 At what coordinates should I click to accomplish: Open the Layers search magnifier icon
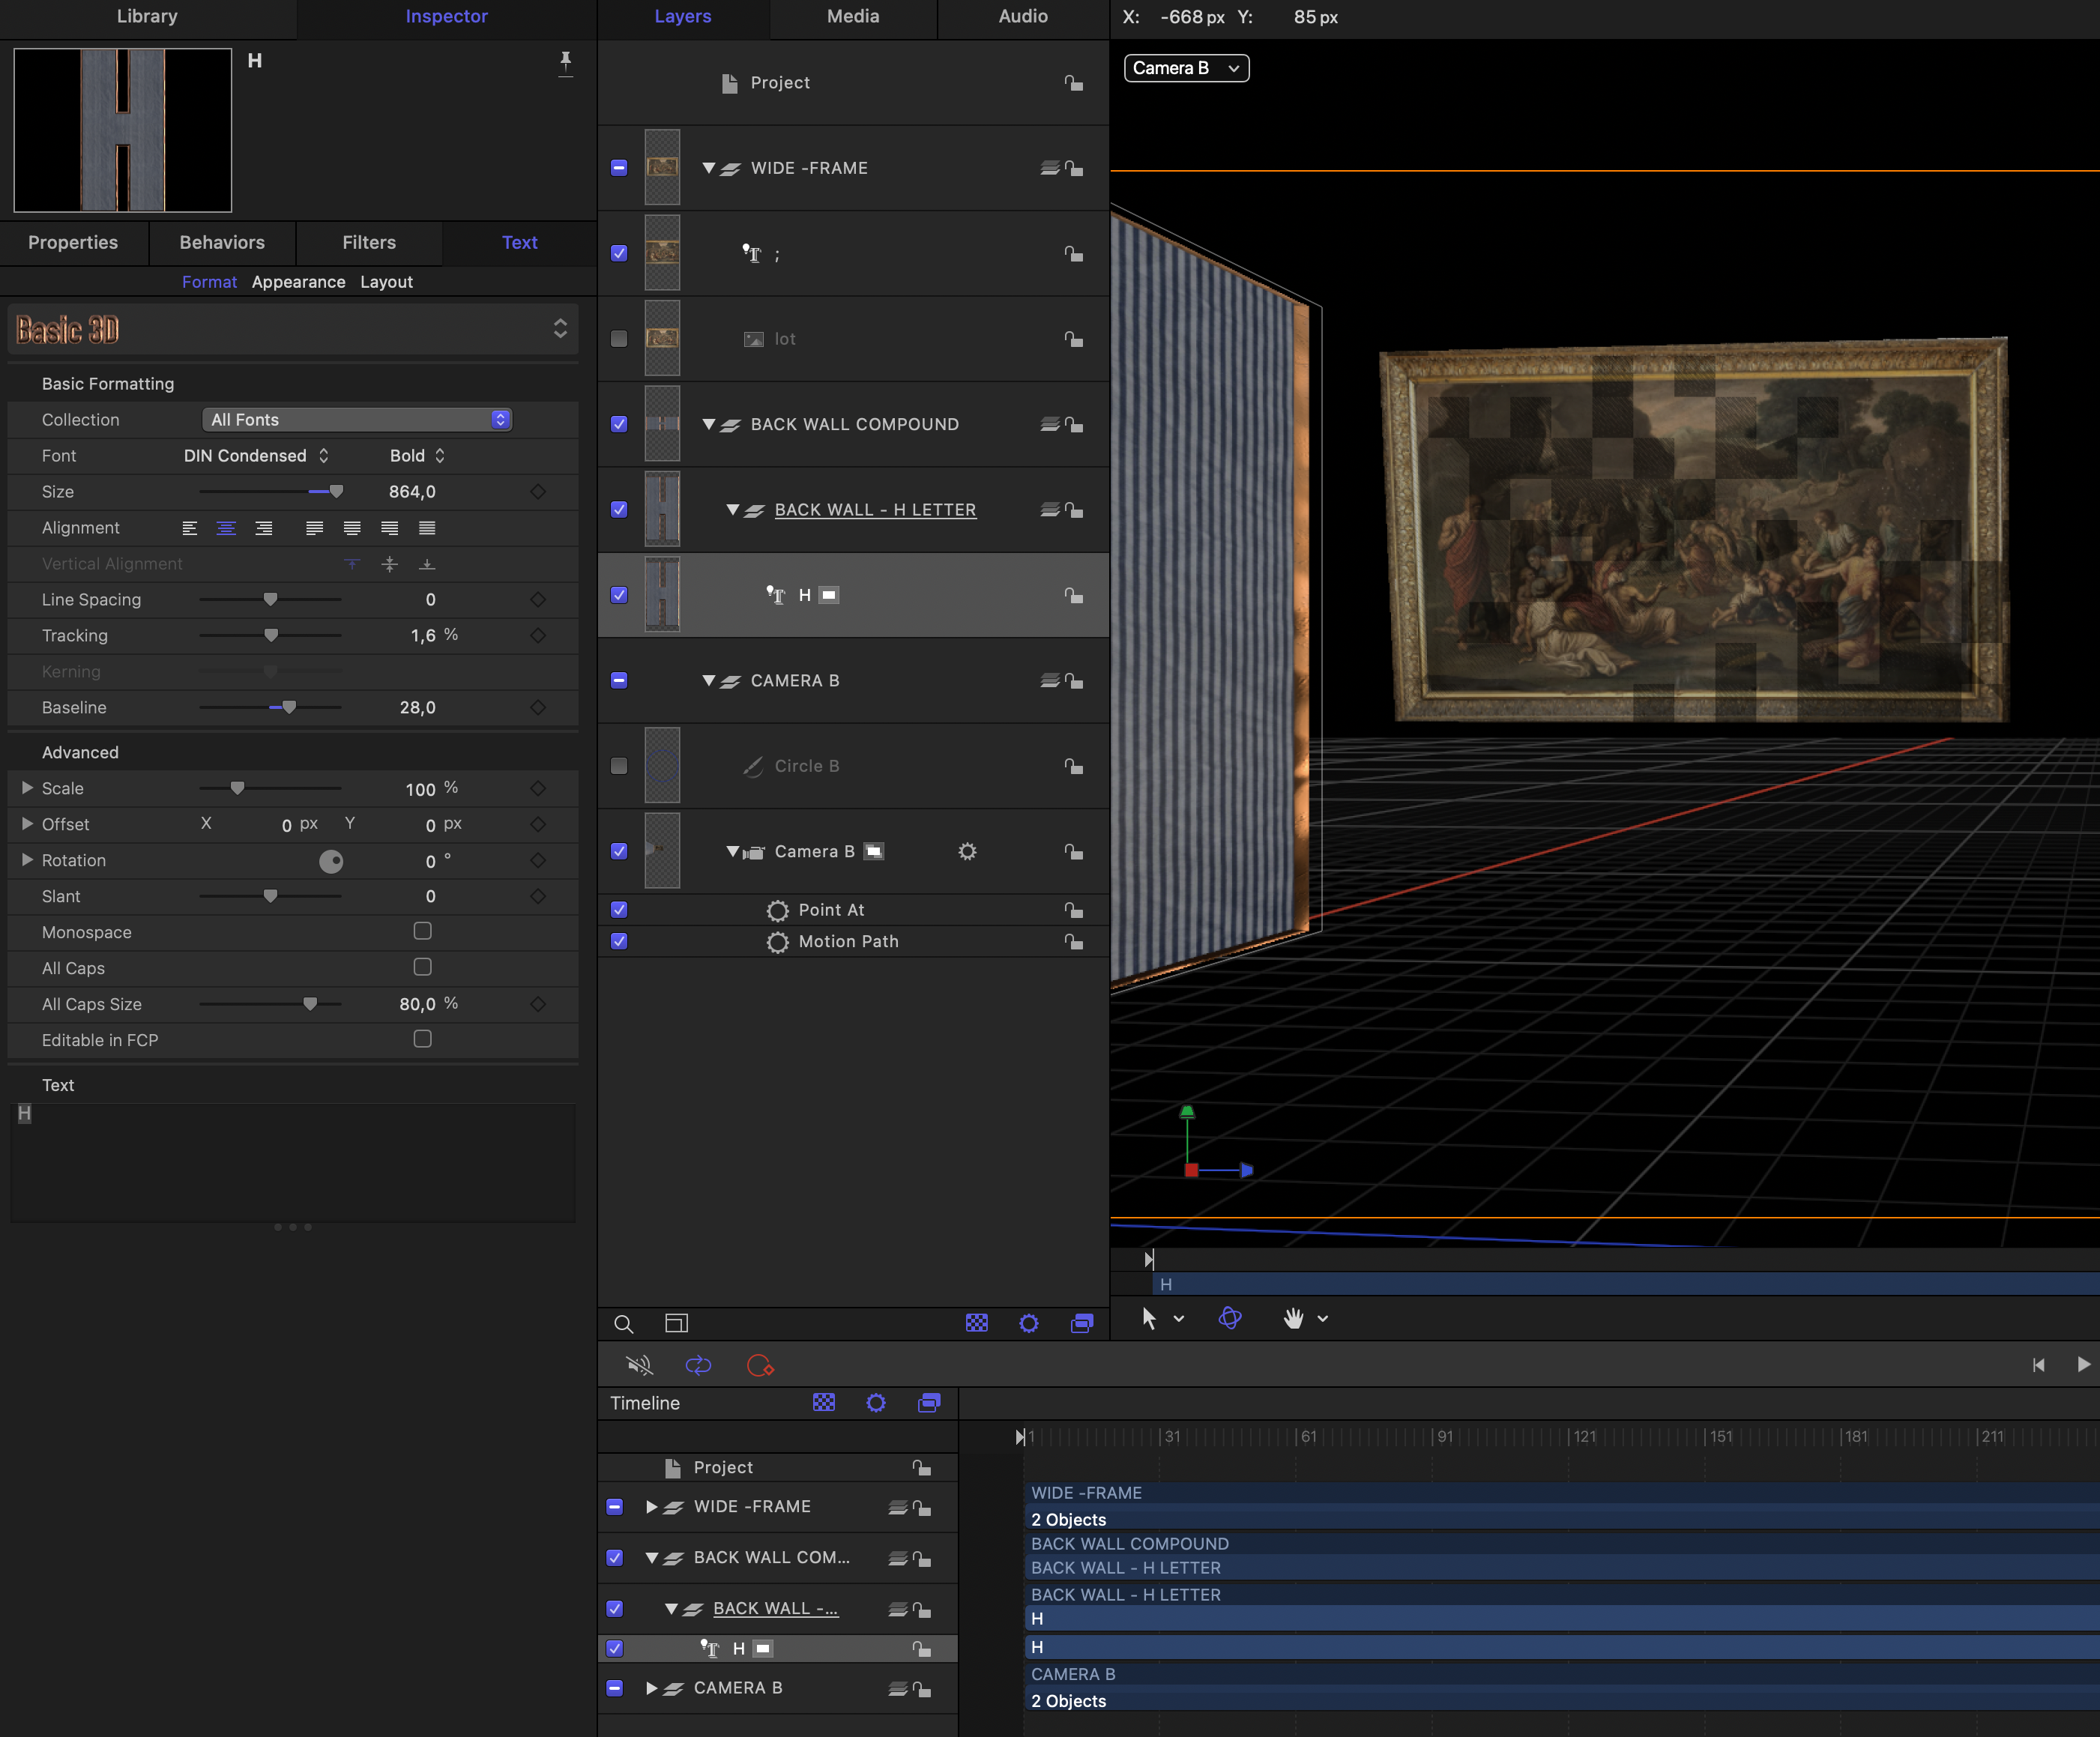pos(623,1323)
